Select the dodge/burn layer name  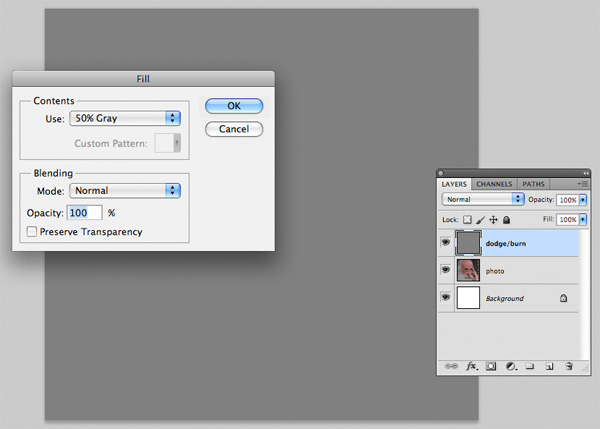click(x=505, y=243)
